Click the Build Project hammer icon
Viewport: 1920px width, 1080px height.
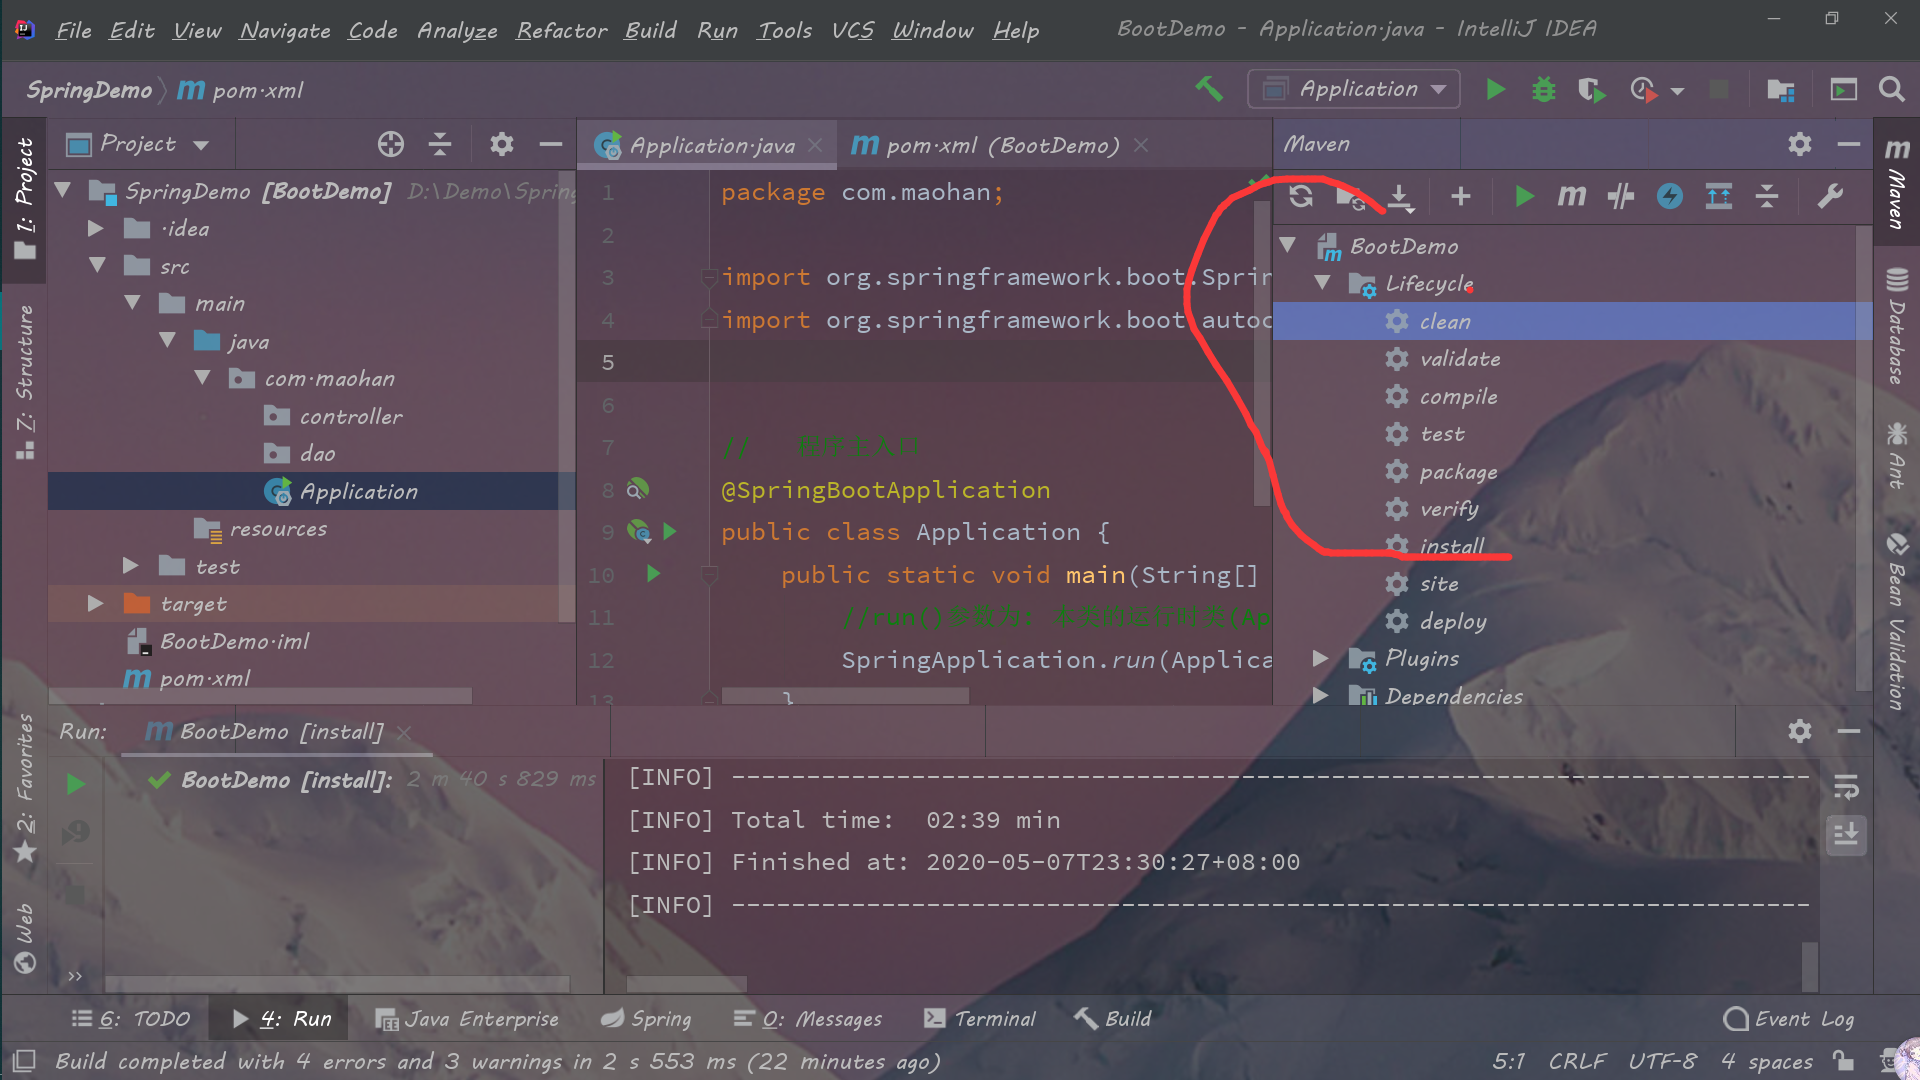tap(1209, 89)
